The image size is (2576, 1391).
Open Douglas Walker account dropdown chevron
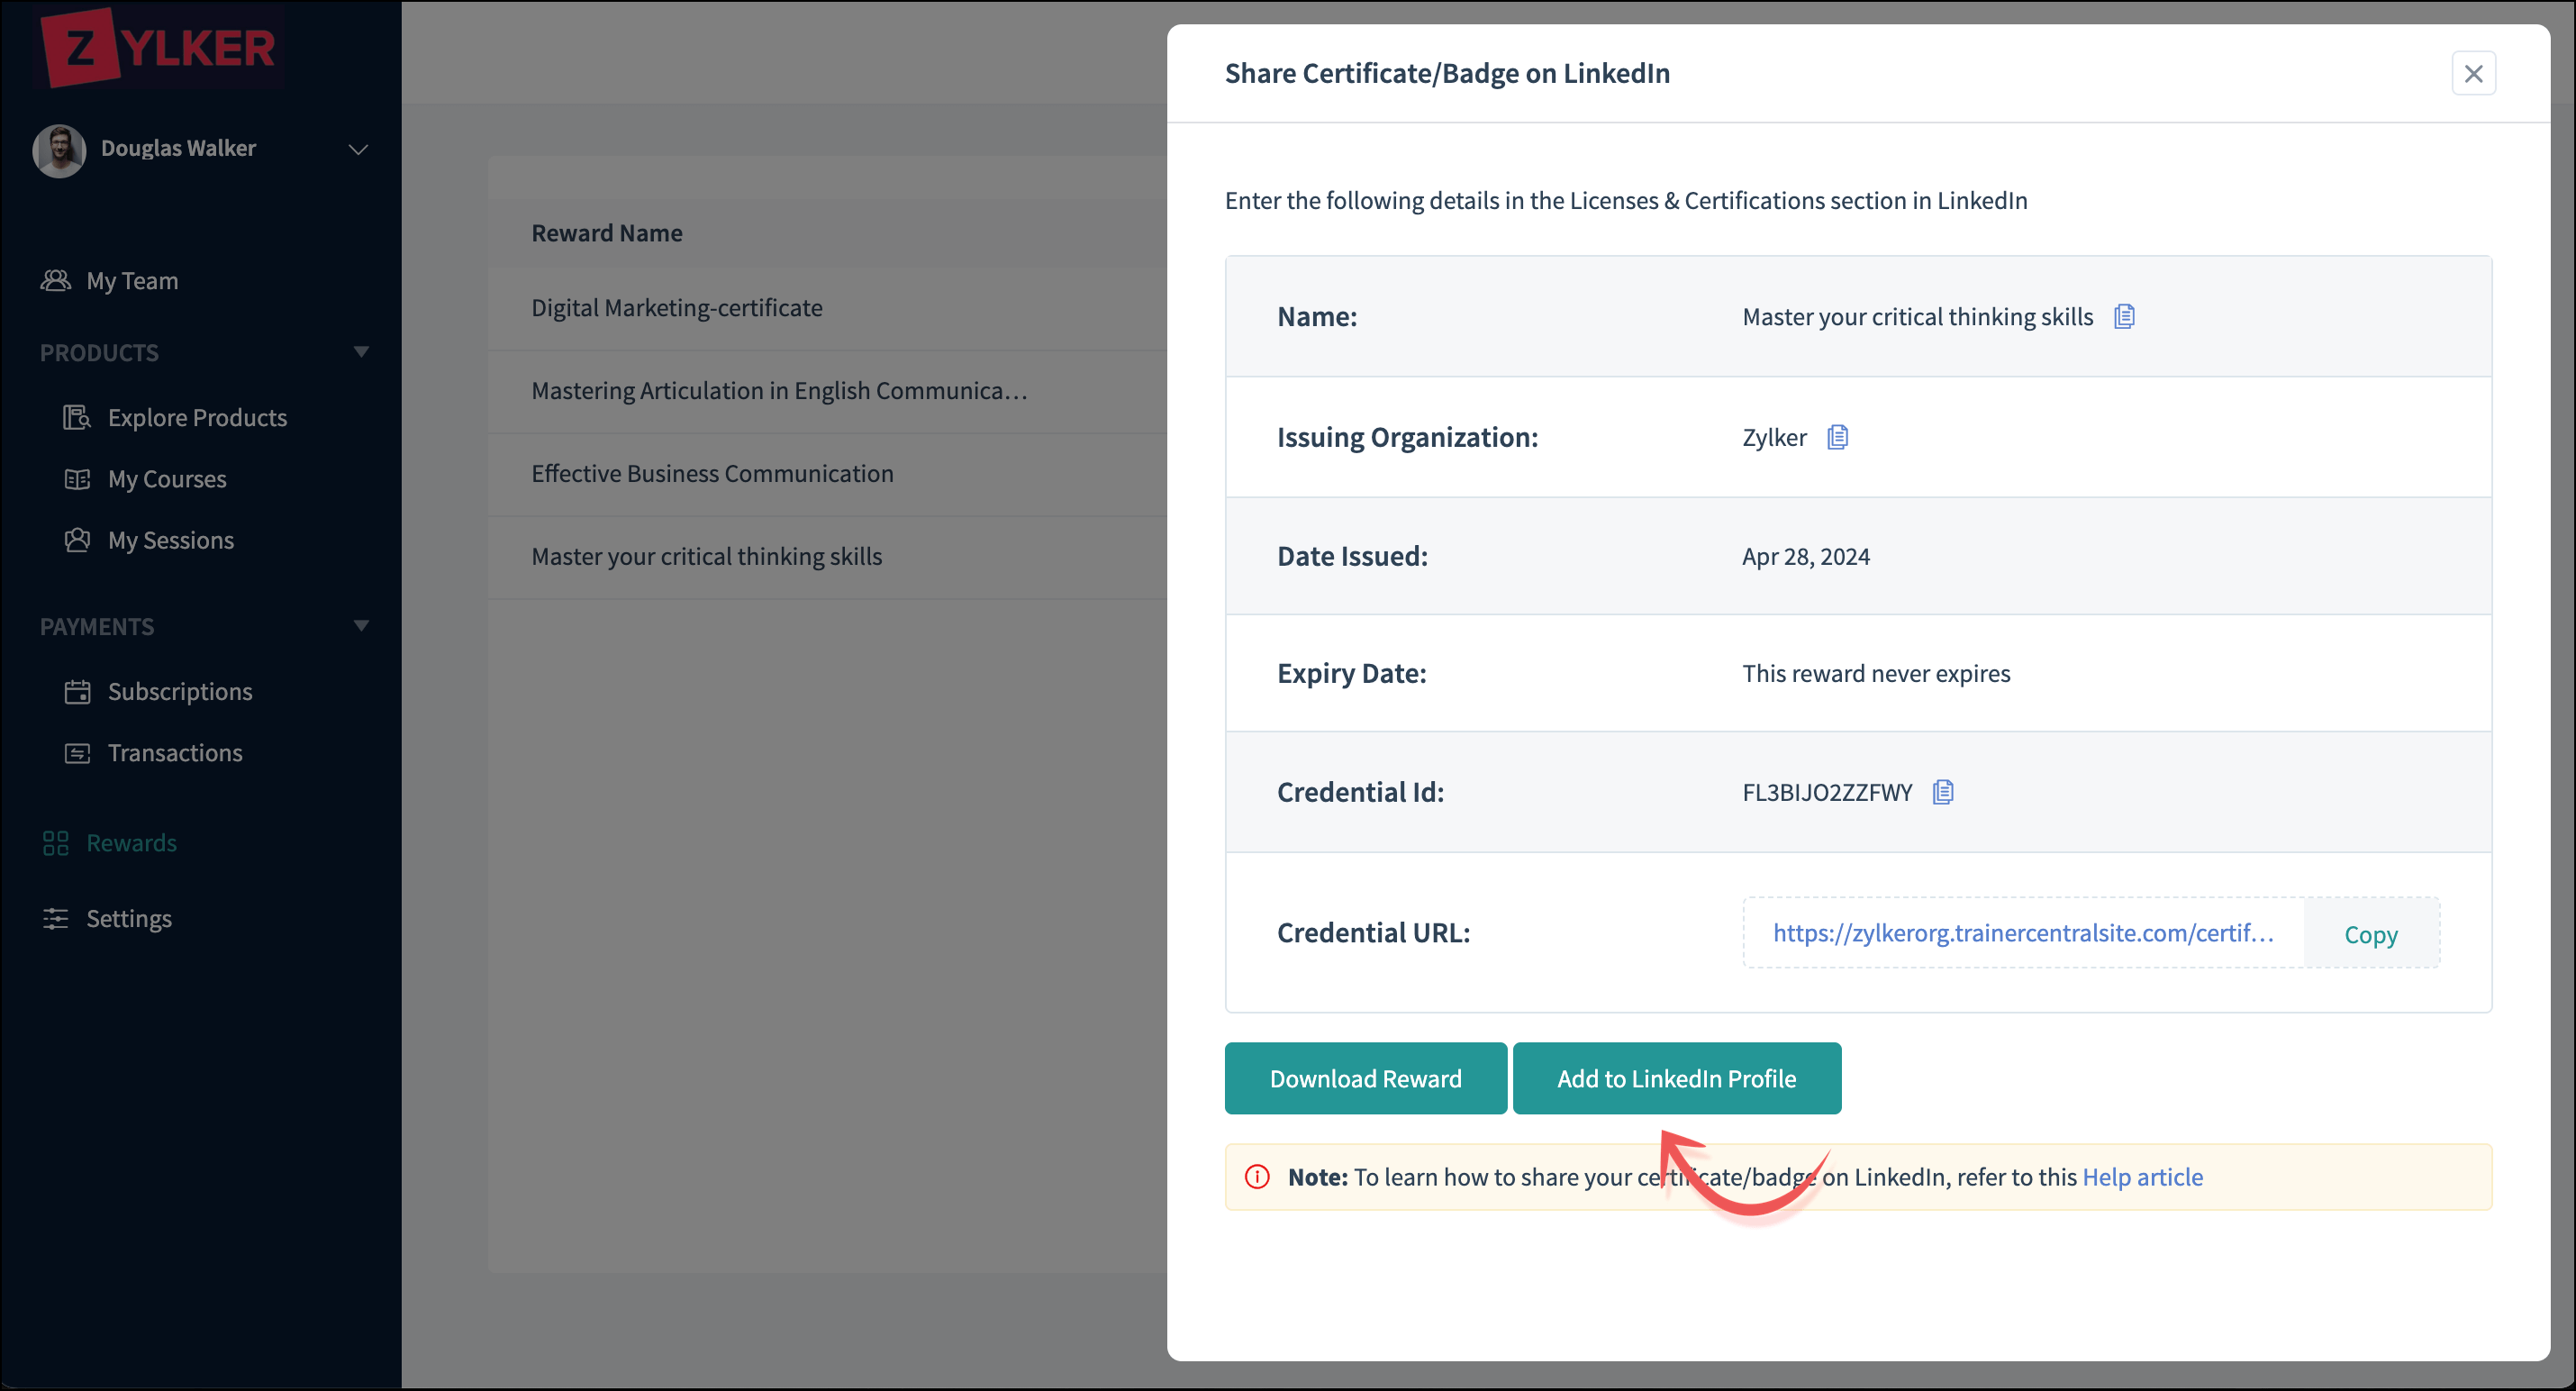click(x=358, y=149)
